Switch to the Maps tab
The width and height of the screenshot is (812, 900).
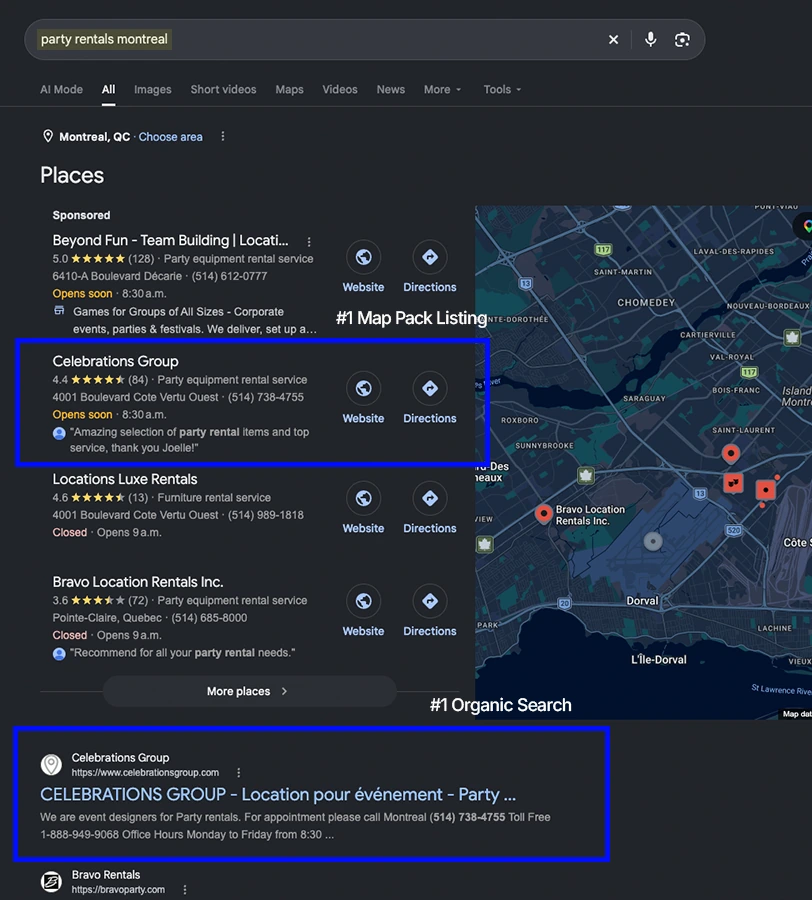[x=289, y=90]
